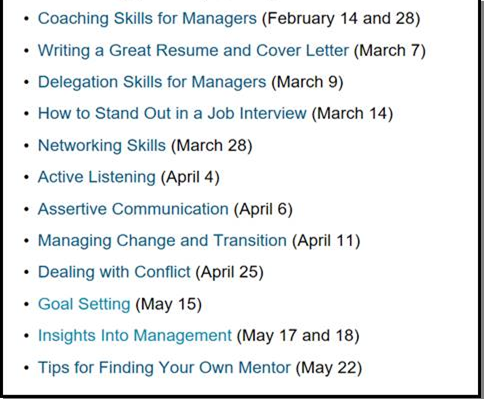Screen dimensions: 484x399
Task: Click the bullet beside Goal Setting
Action: [27, 304]
